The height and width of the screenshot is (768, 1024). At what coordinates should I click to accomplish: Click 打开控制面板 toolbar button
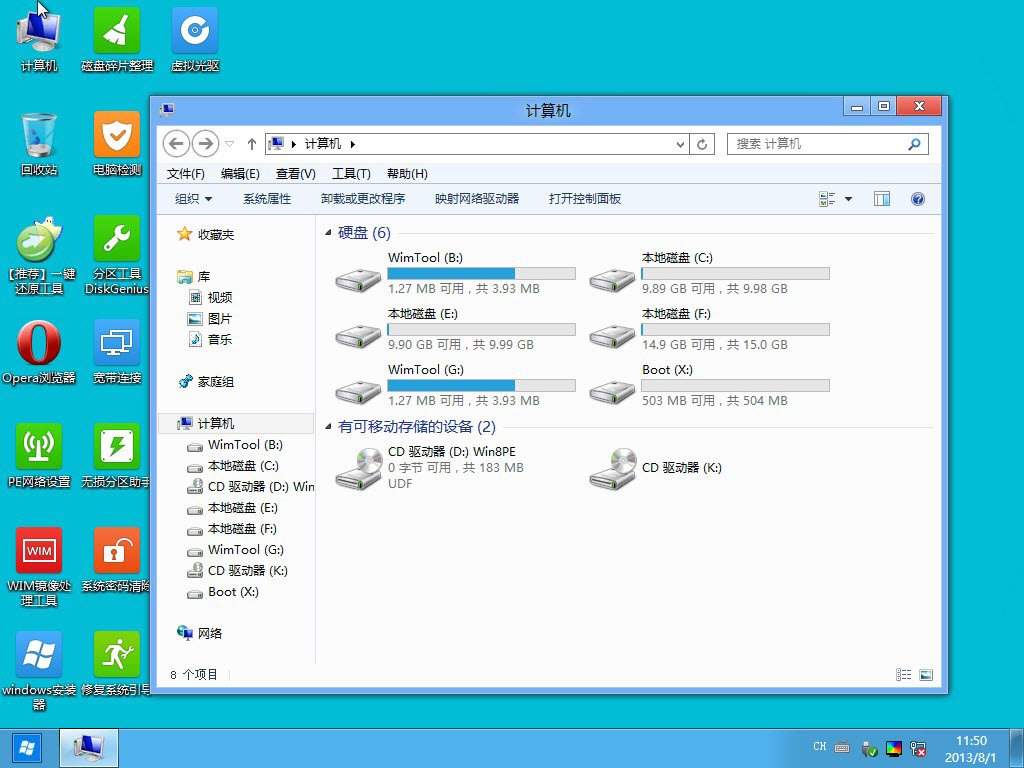click(584, 199)
